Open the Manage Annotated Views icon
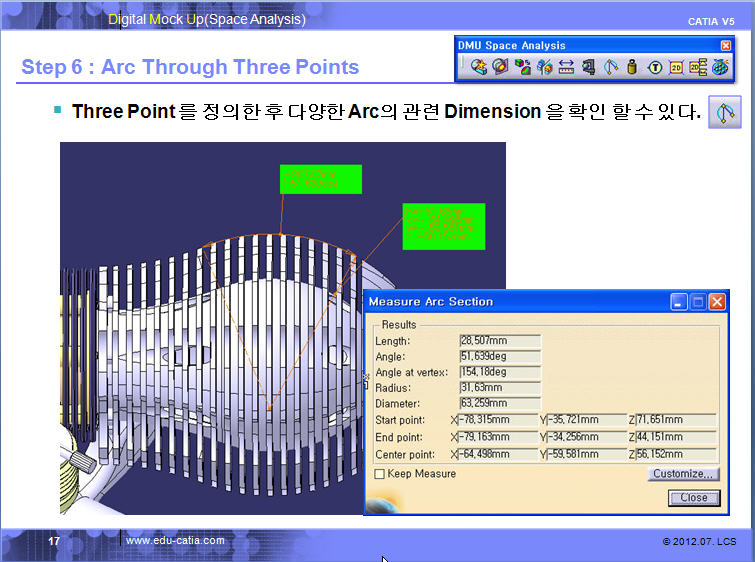 click(x=698, y=67)
